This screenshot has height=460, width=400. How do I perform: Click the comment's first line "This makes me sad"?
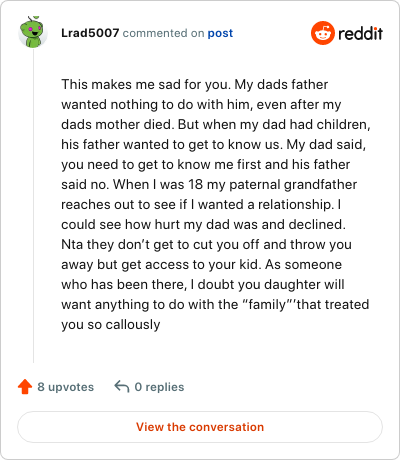coord(195,84)
